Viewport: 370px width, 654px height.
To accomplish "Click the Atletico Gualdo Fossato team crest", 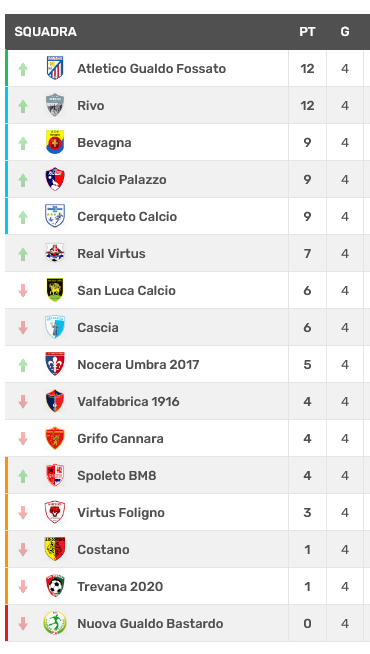I will click(x=55, y=68).
